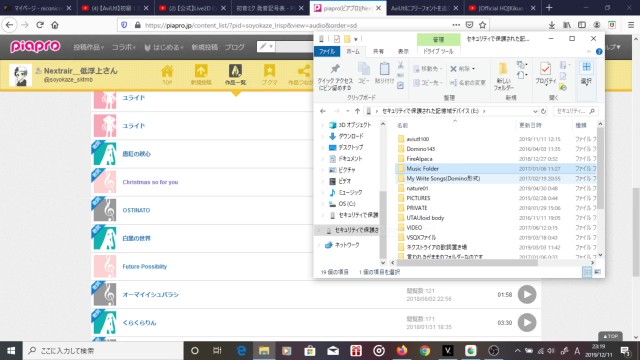Screen dimensions: 640x360
Task: Open the 投稿作品 dropdown menu
Action: point(88,47)
